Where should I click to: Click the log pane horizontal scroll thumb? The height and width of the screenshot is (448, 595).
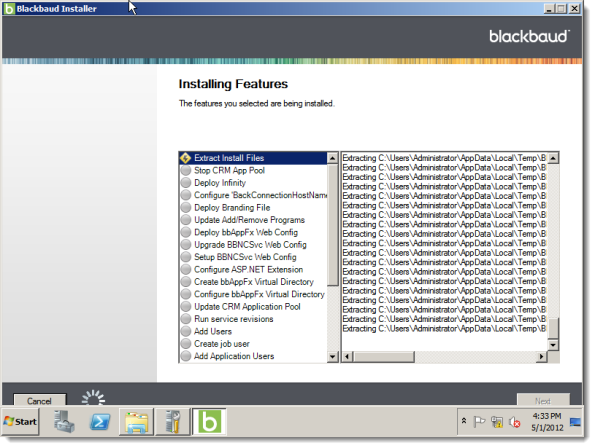click(x=384, y=357)
